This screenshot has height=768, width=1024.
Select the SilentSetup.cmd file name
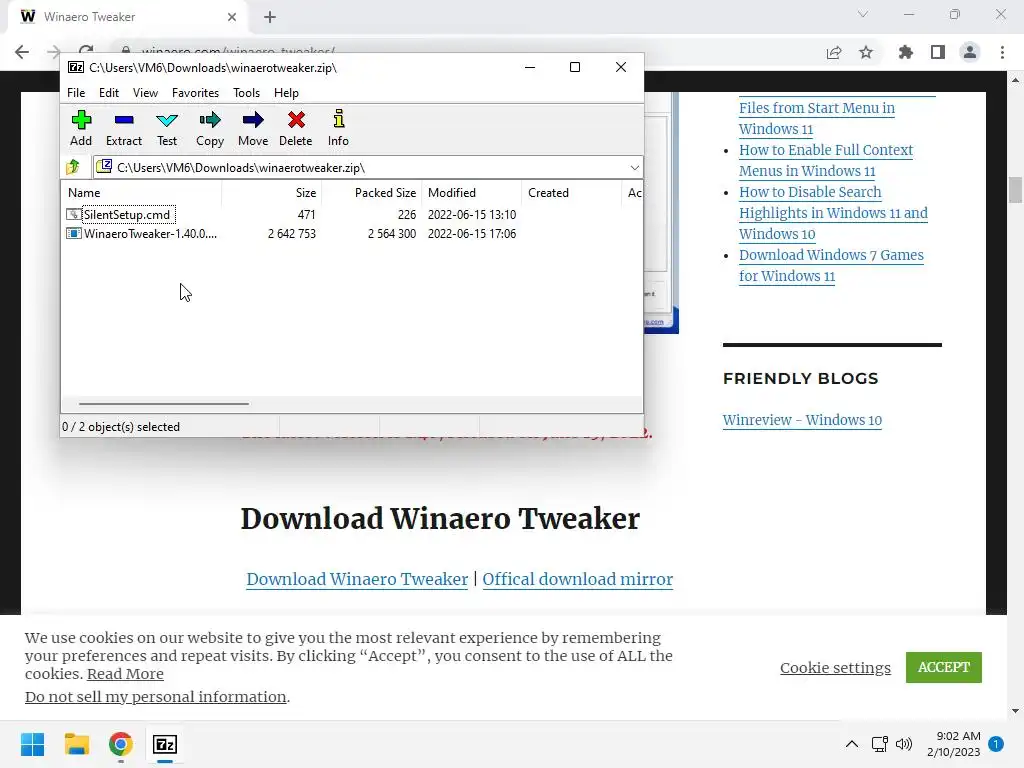pyautogui.click(x=127, y=214)
